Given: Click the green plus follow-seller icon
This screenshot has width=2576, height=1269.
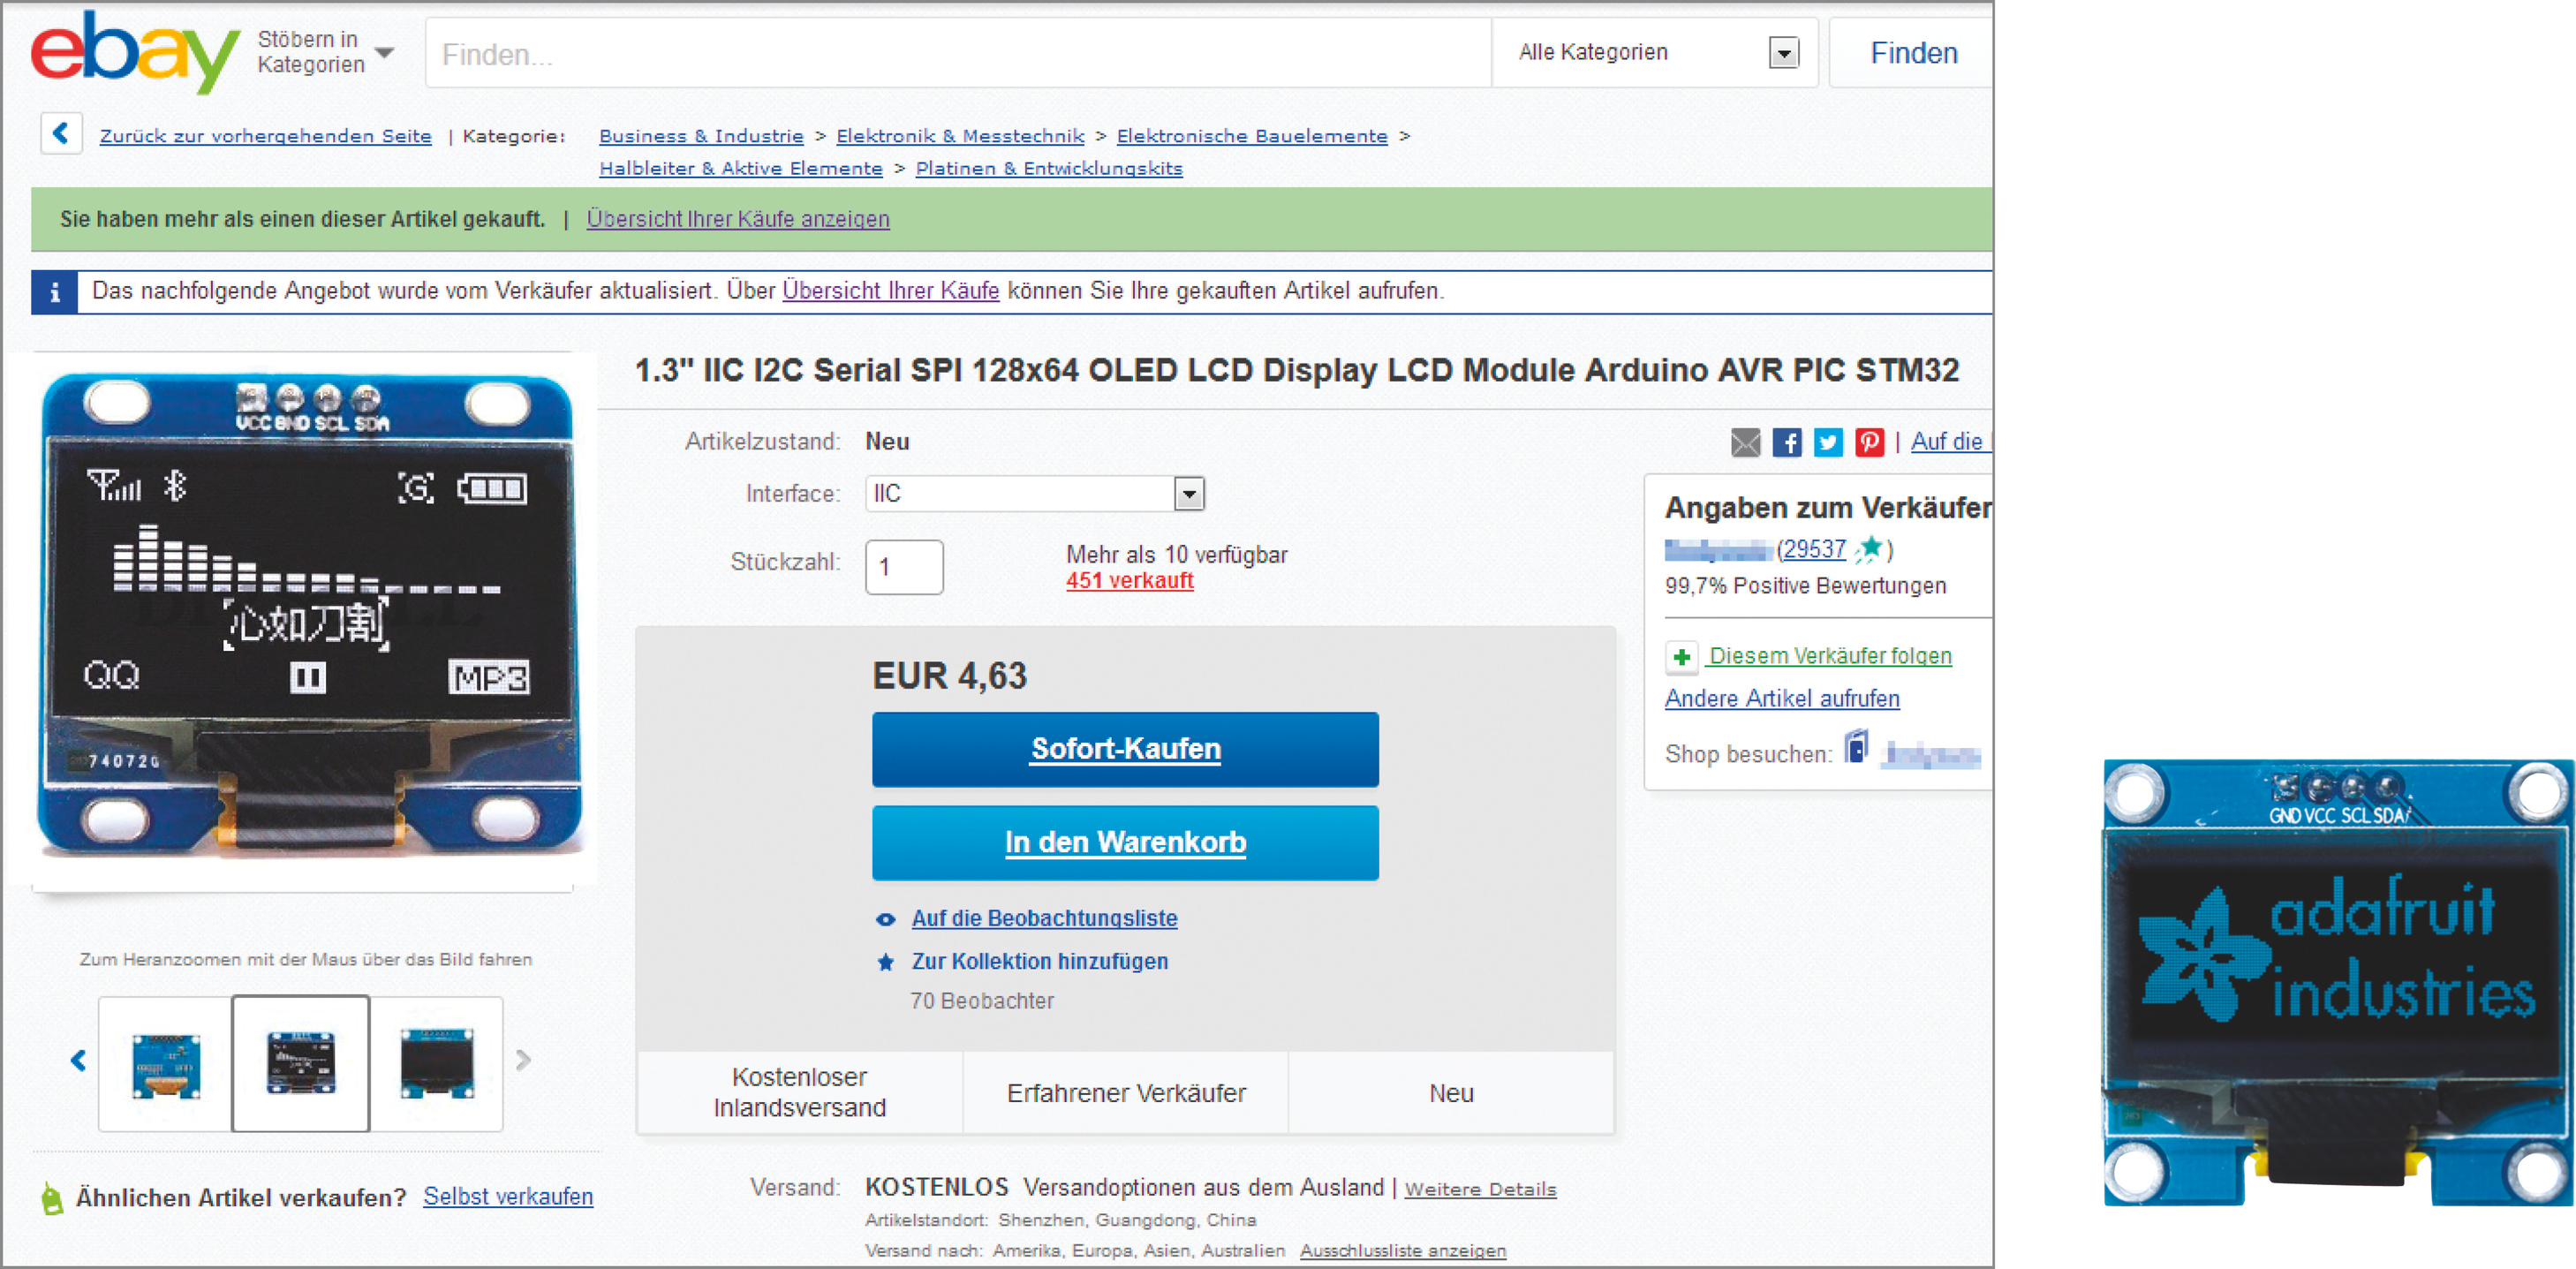Looking at the screenshot, I should 1682,657.
